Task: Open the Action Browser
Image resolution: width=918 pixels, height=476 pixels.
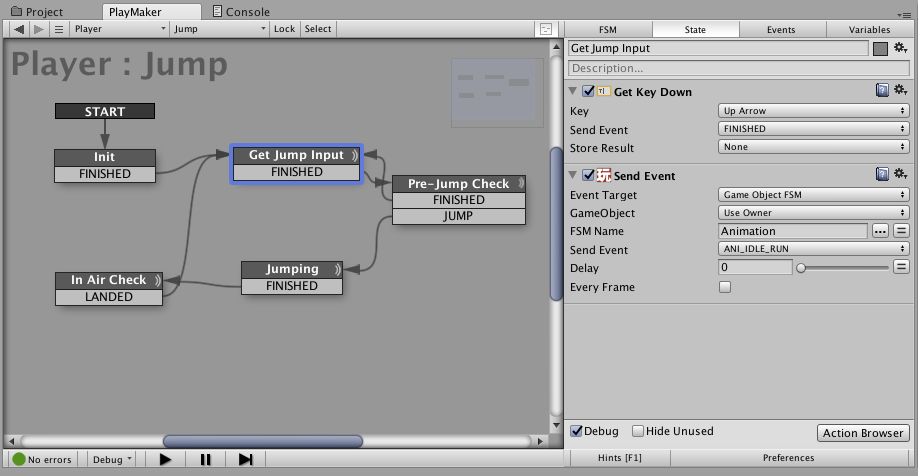Action: coord(863,433)
